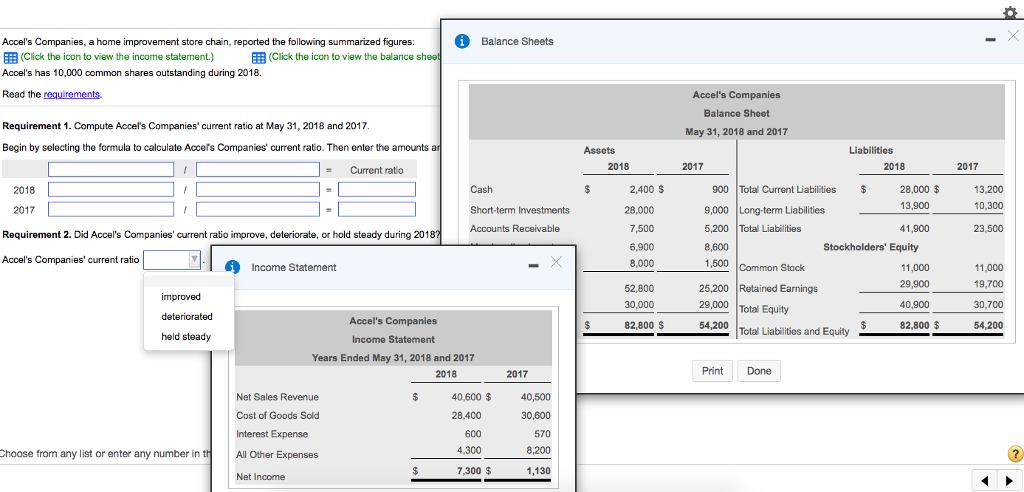Click the 'Net Income' row label
Image resolution: width=1024 pixels, height=492 pixels.
click(x=261, y=477)
